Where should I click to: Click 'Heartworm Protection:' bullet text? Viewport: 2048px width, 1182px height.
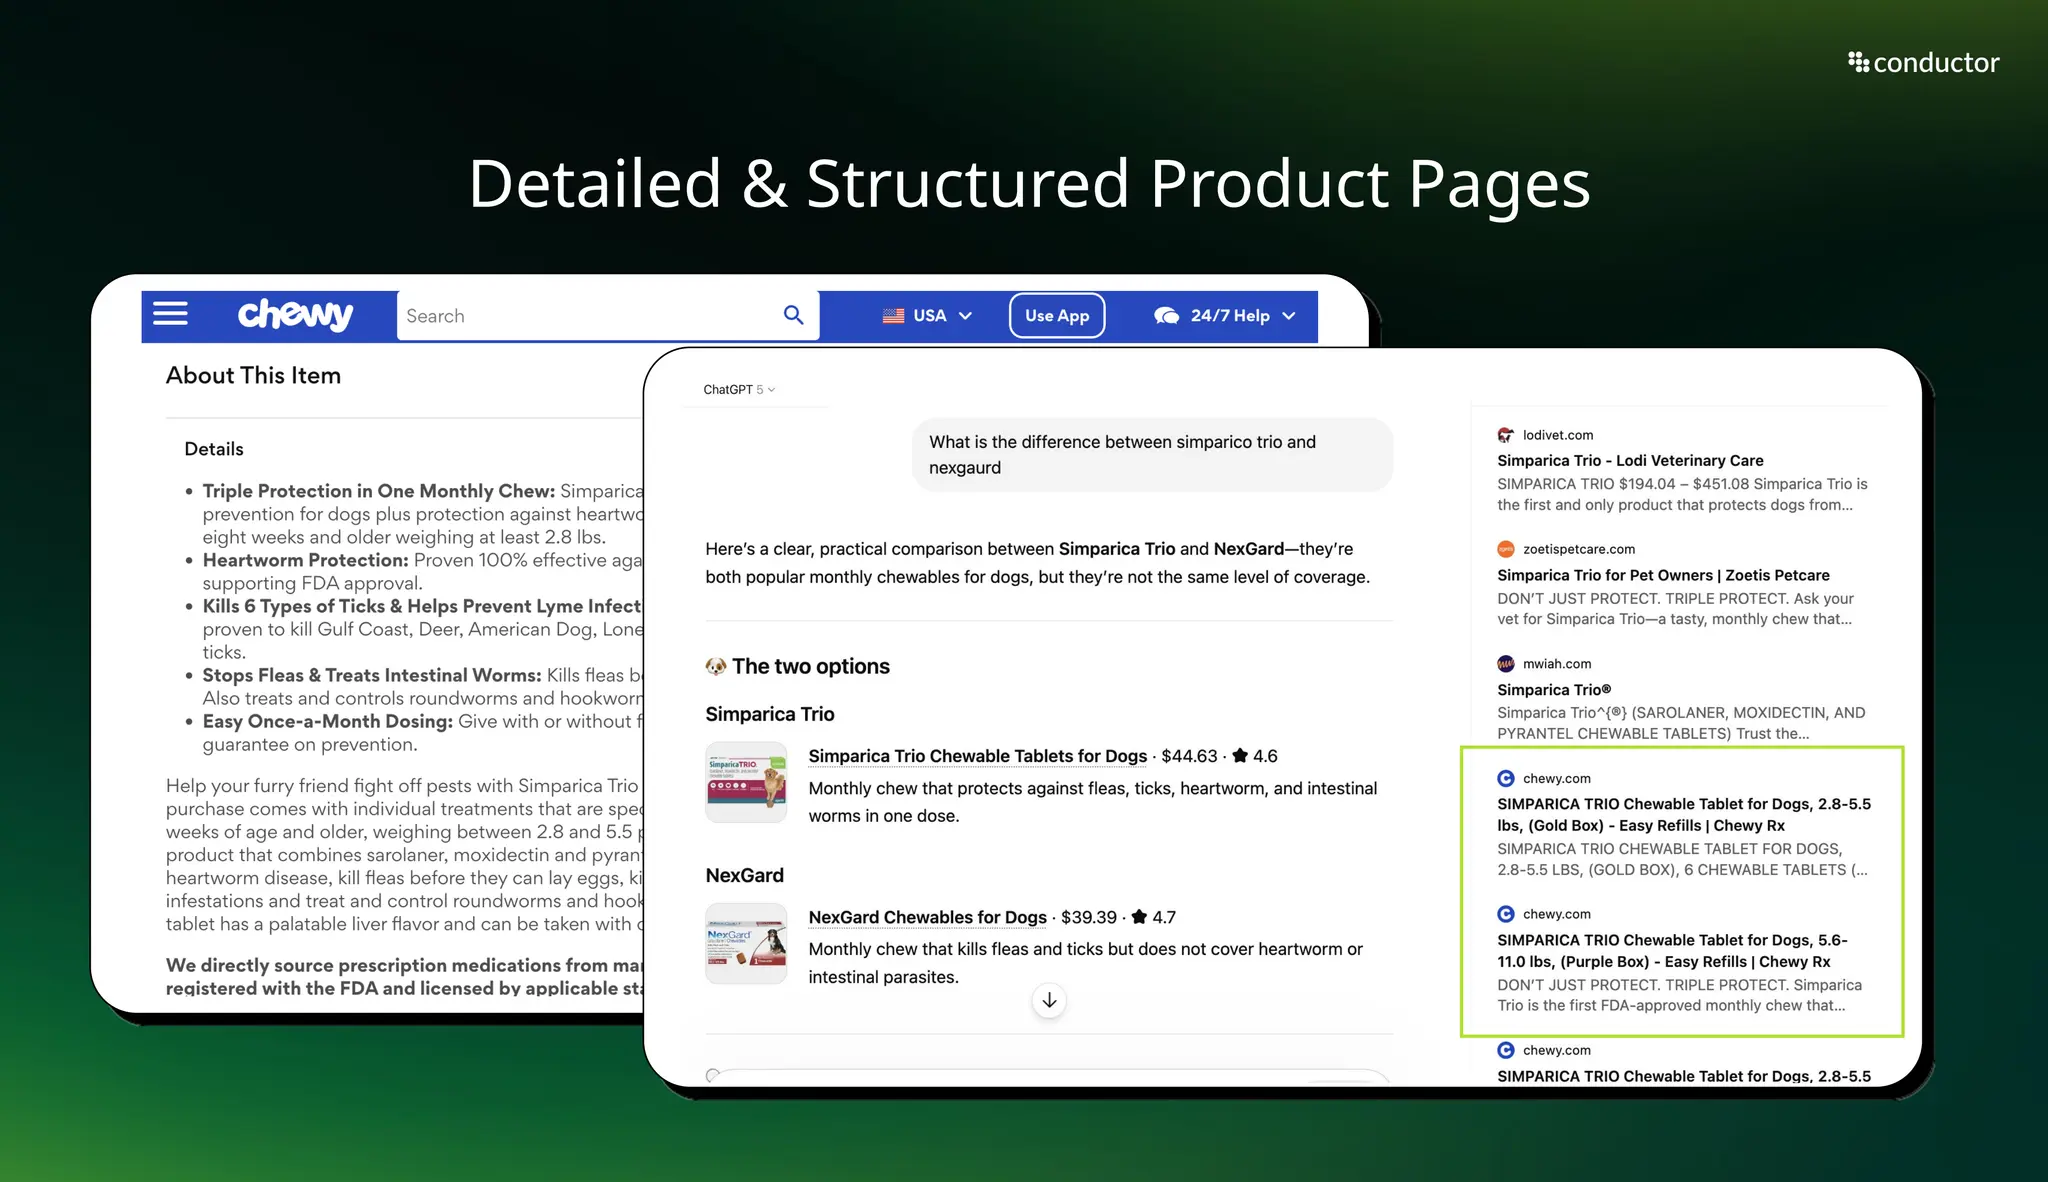tap(305, 560)
